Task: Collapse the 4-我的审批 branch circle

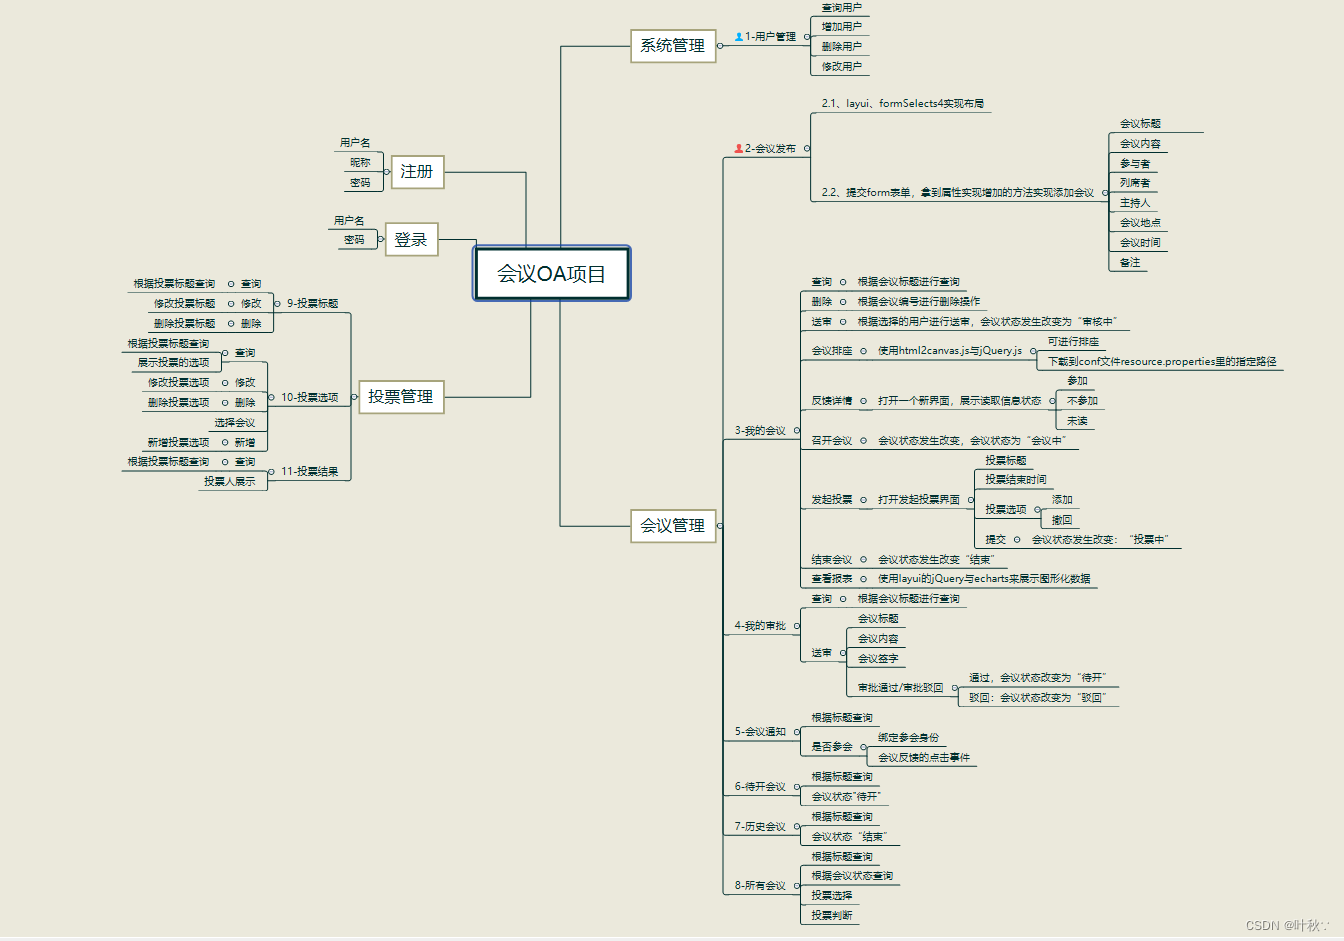Action: [x=798, y=626]
